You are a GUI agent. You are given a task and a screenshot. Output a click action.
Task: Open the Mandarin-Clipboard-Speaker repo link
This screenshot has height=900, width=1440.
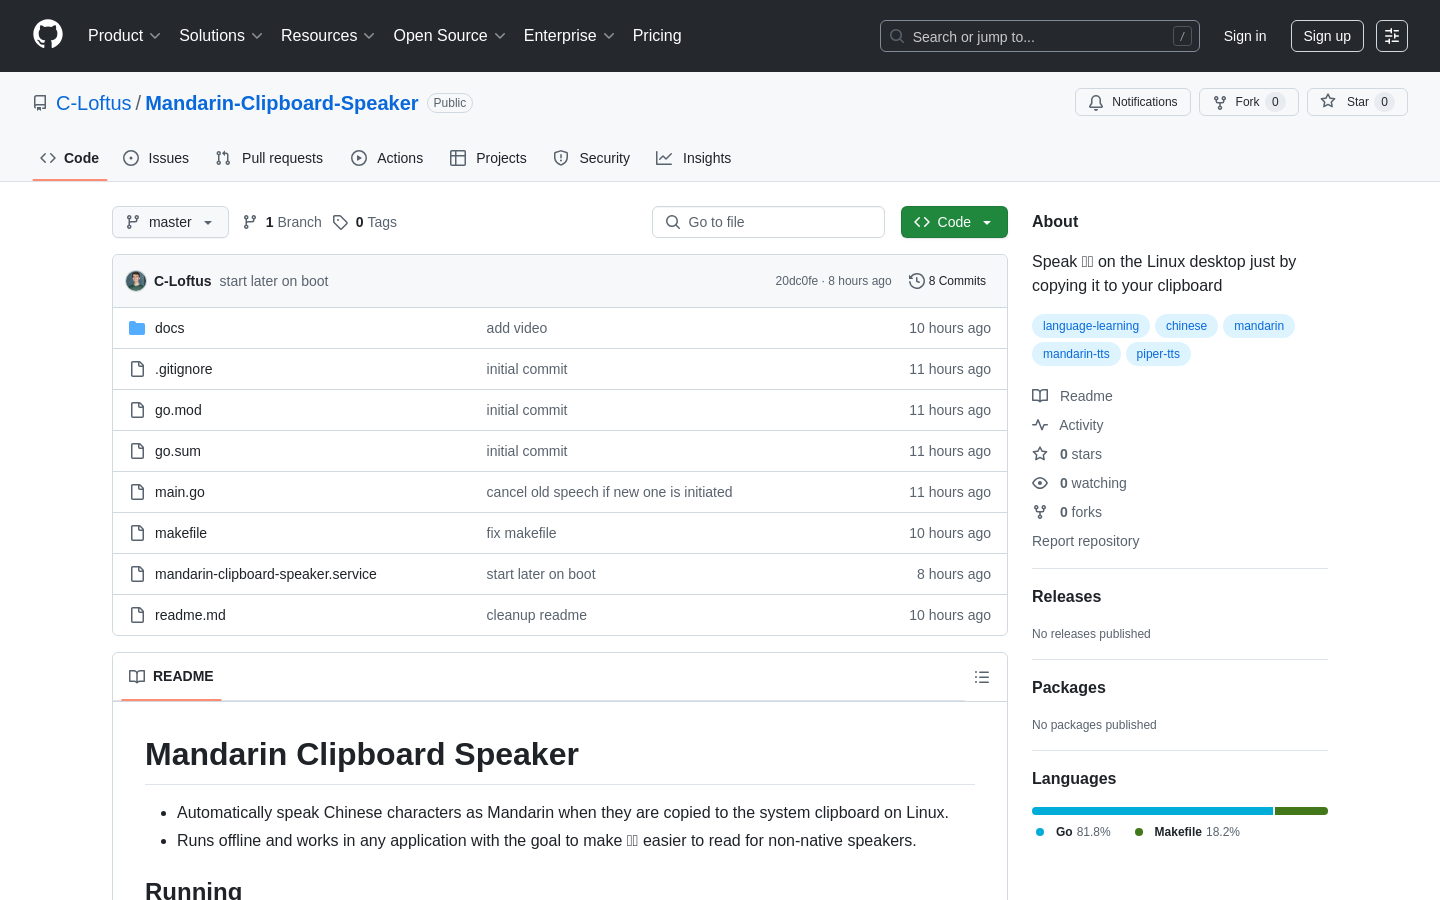click(x=282, y=103)
